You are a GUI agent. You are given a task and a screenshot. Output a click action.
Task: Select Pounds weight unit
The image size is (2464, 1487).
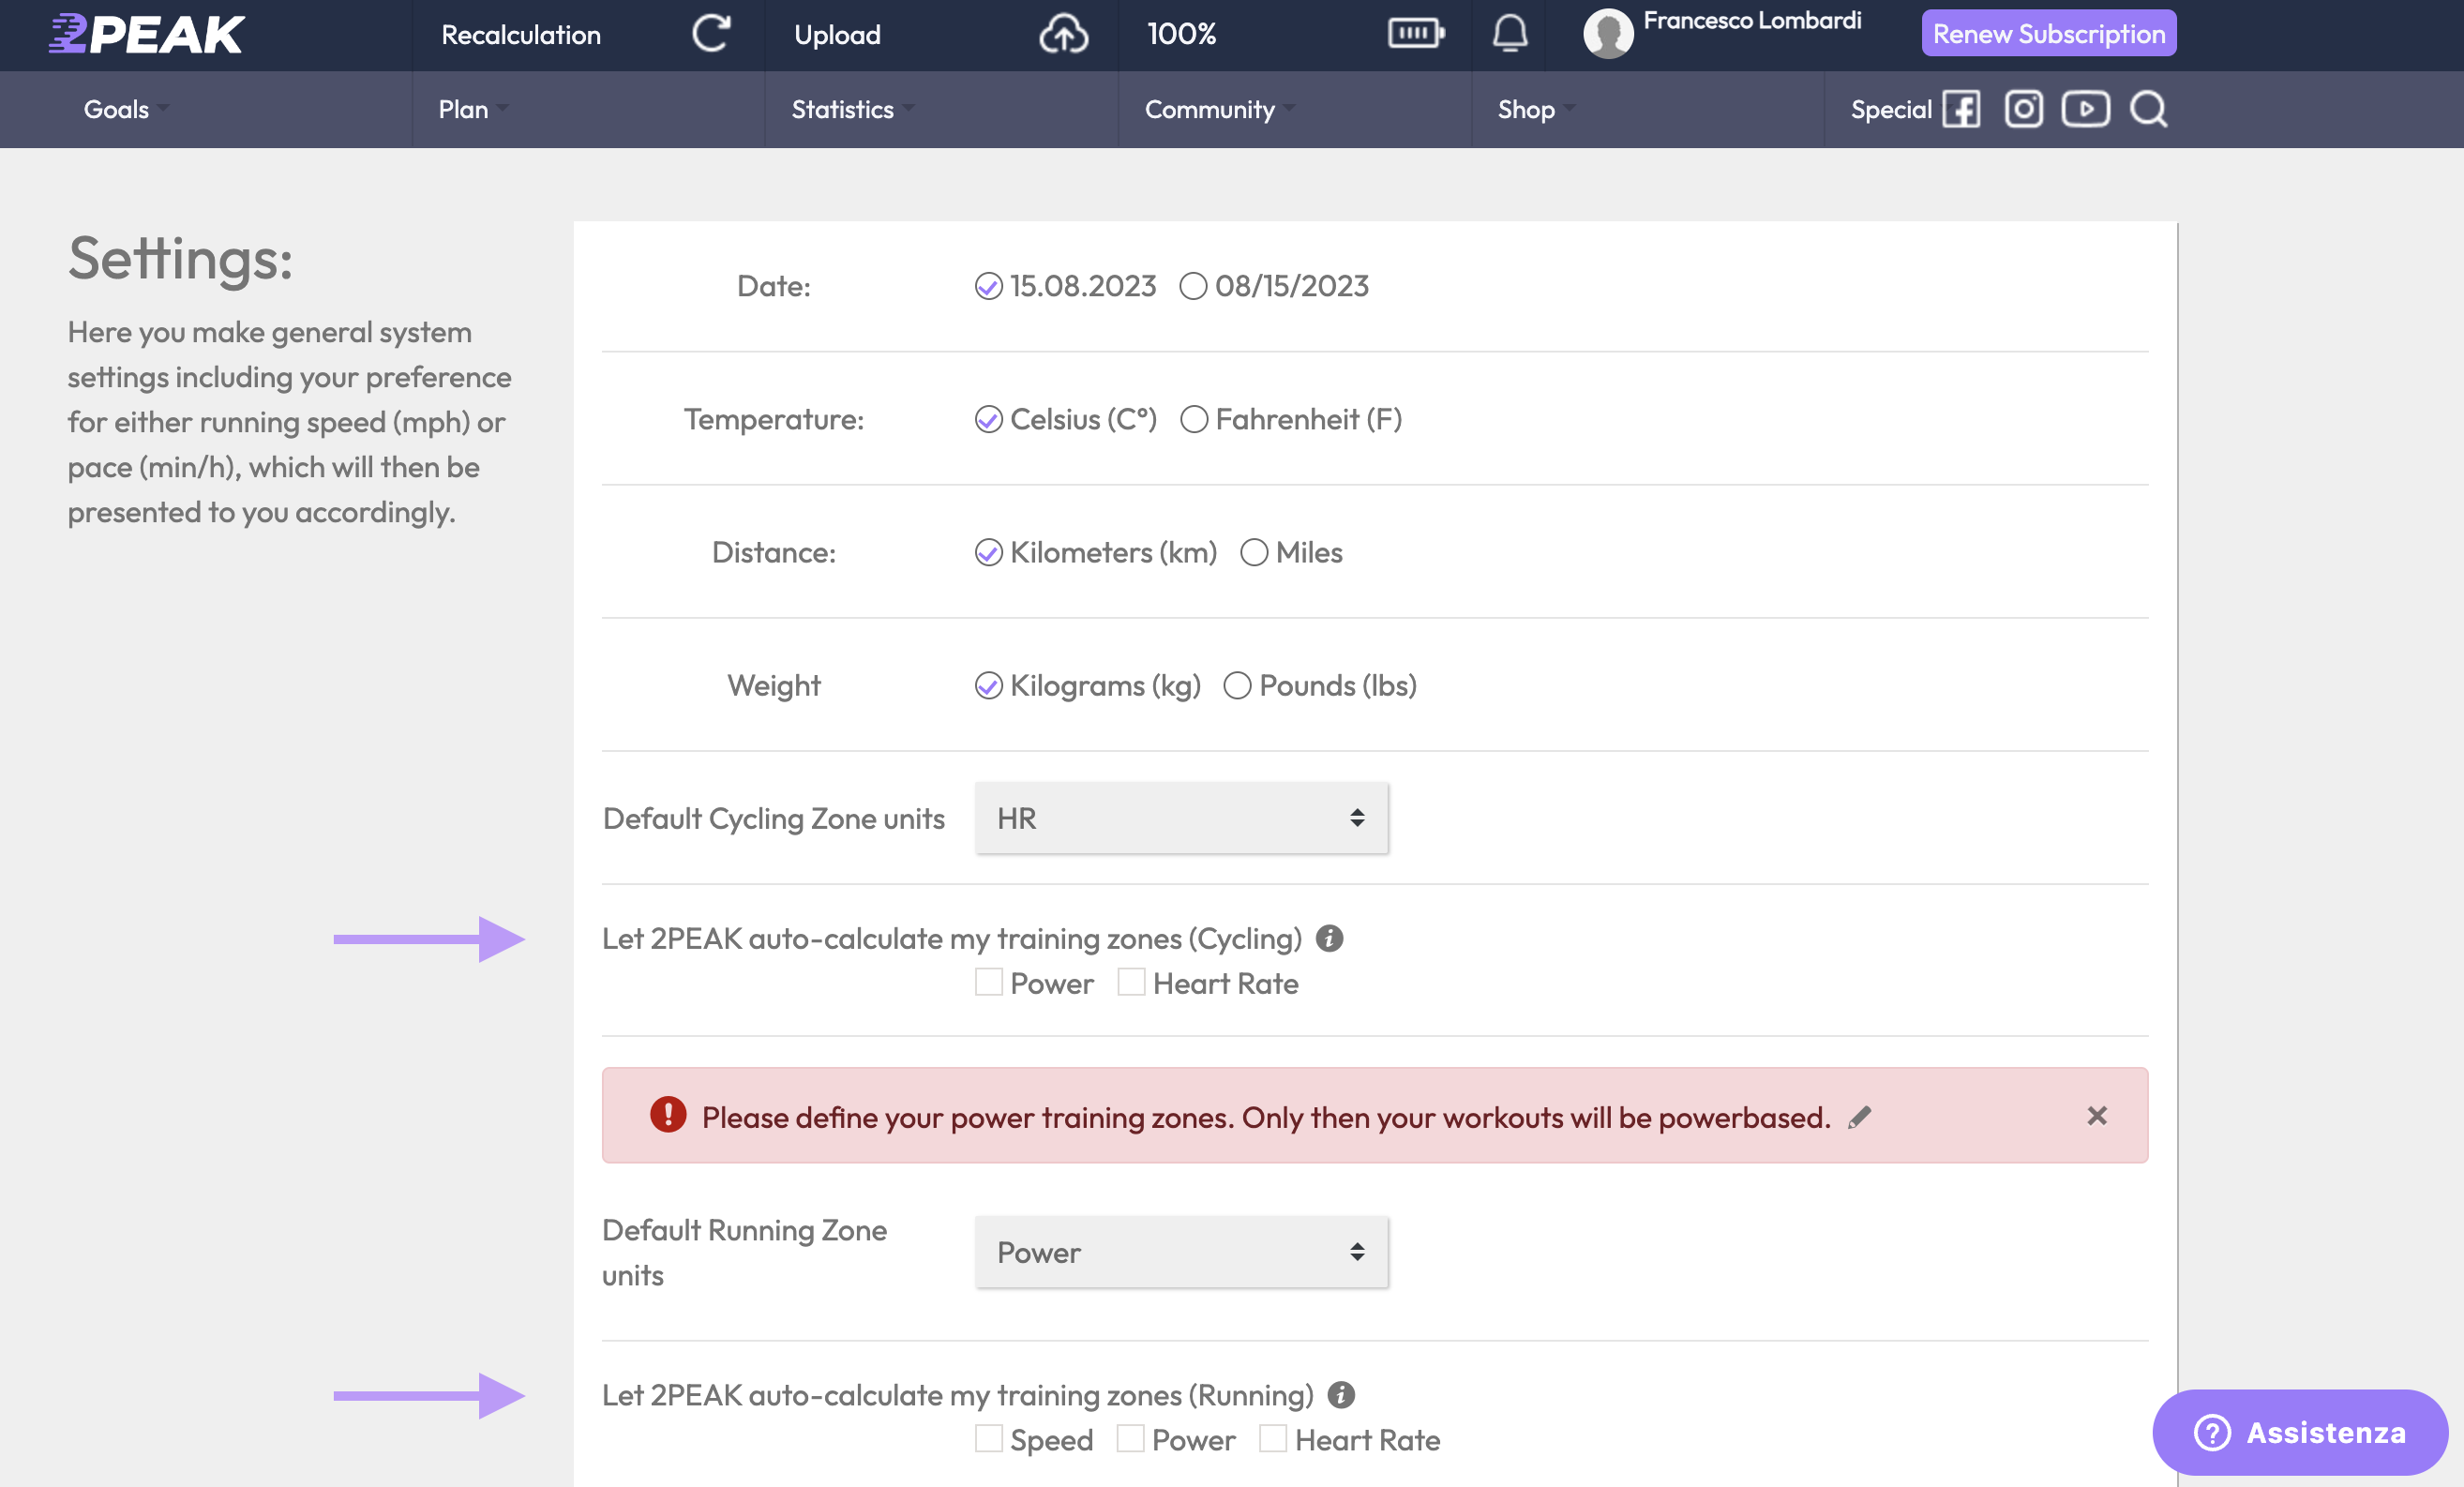[x=1237, y=685]
